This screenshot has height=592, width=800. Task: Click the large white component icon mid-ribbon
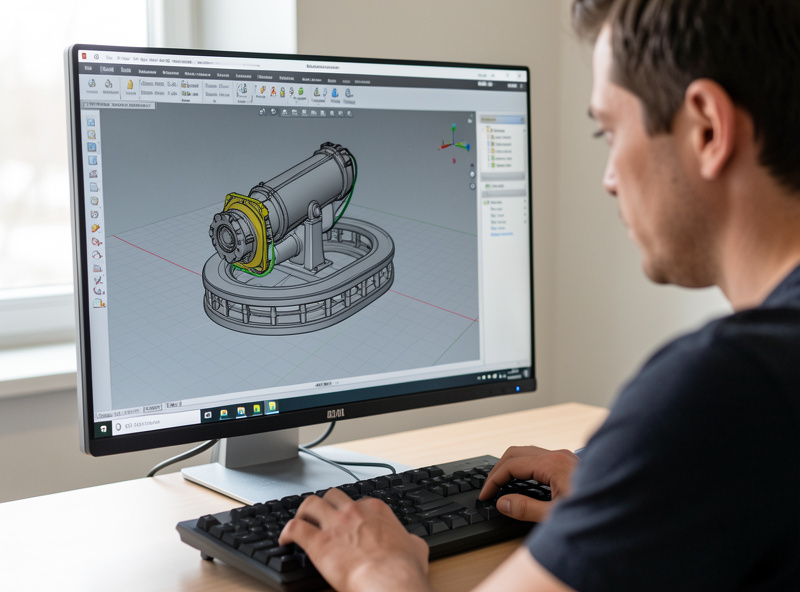coord(242,90)
